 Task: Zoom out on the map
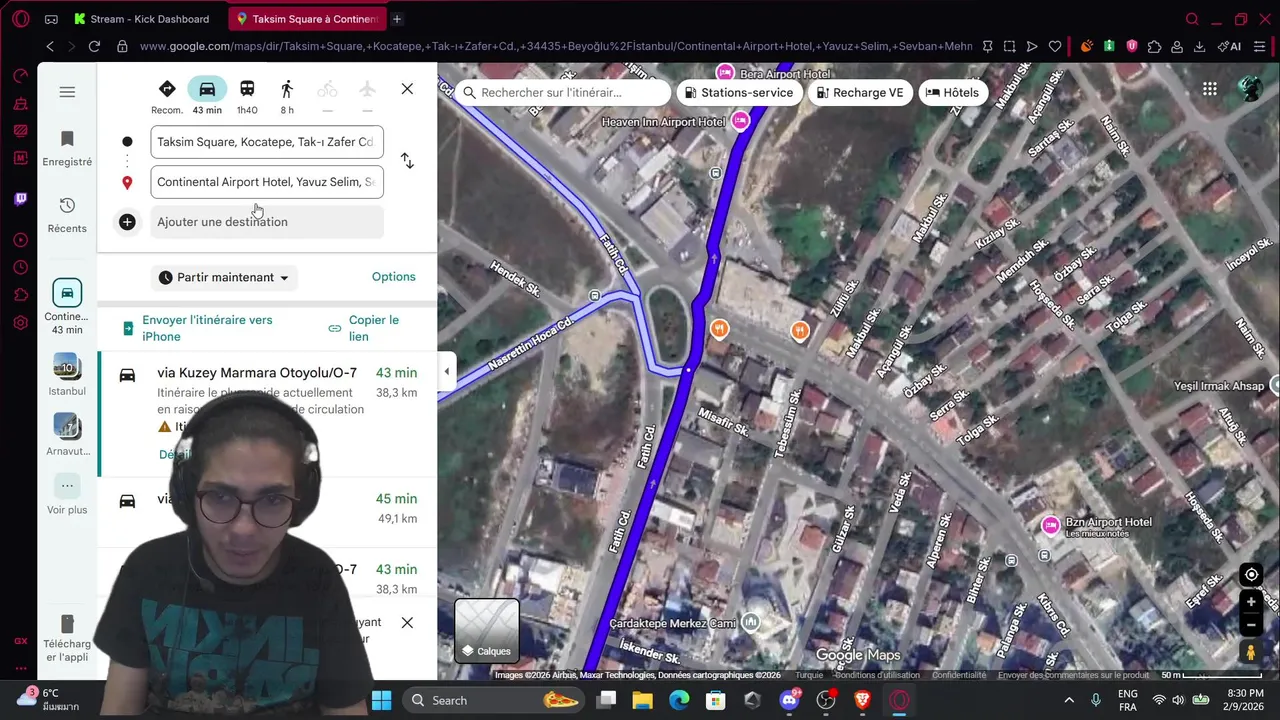[1250, 625]
